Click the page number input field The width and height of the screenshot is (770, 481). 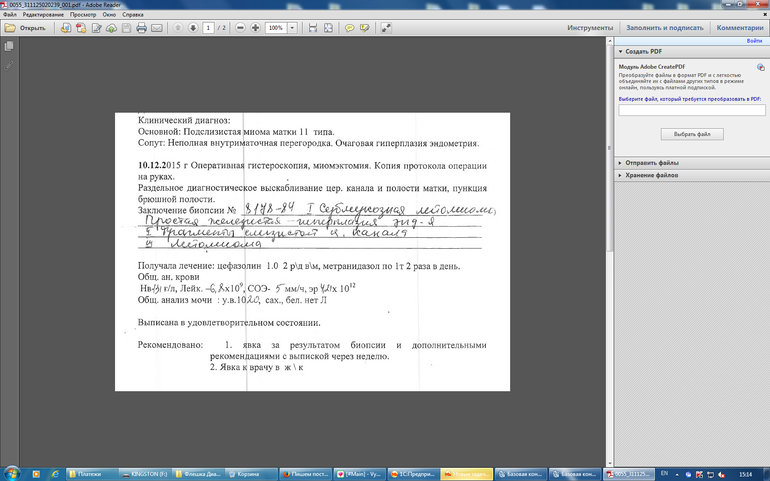[x=209, y=28]
